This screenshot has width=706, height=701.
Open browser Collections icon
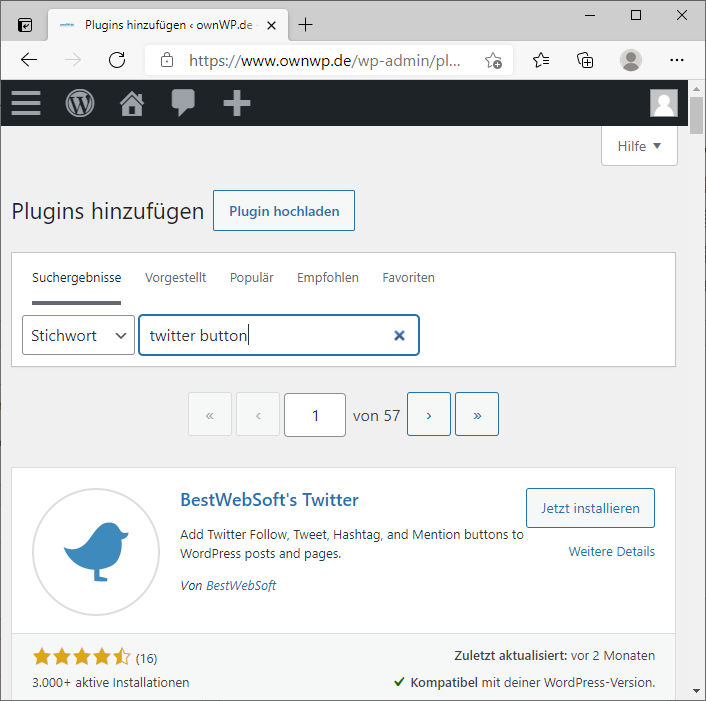point(585,60)
